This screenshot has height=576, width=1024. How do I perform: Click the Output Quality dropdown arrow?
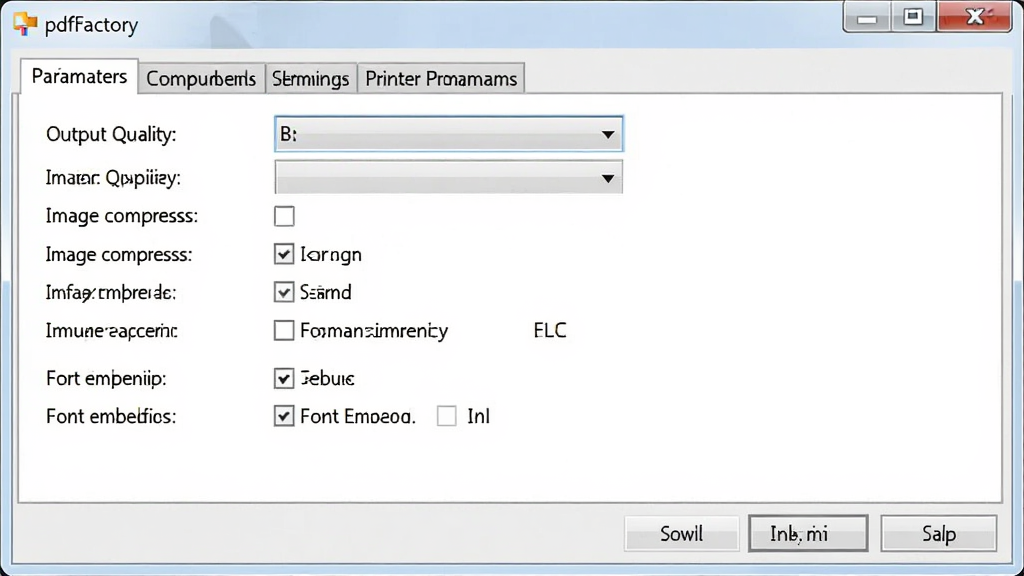[x=608, y=135]
